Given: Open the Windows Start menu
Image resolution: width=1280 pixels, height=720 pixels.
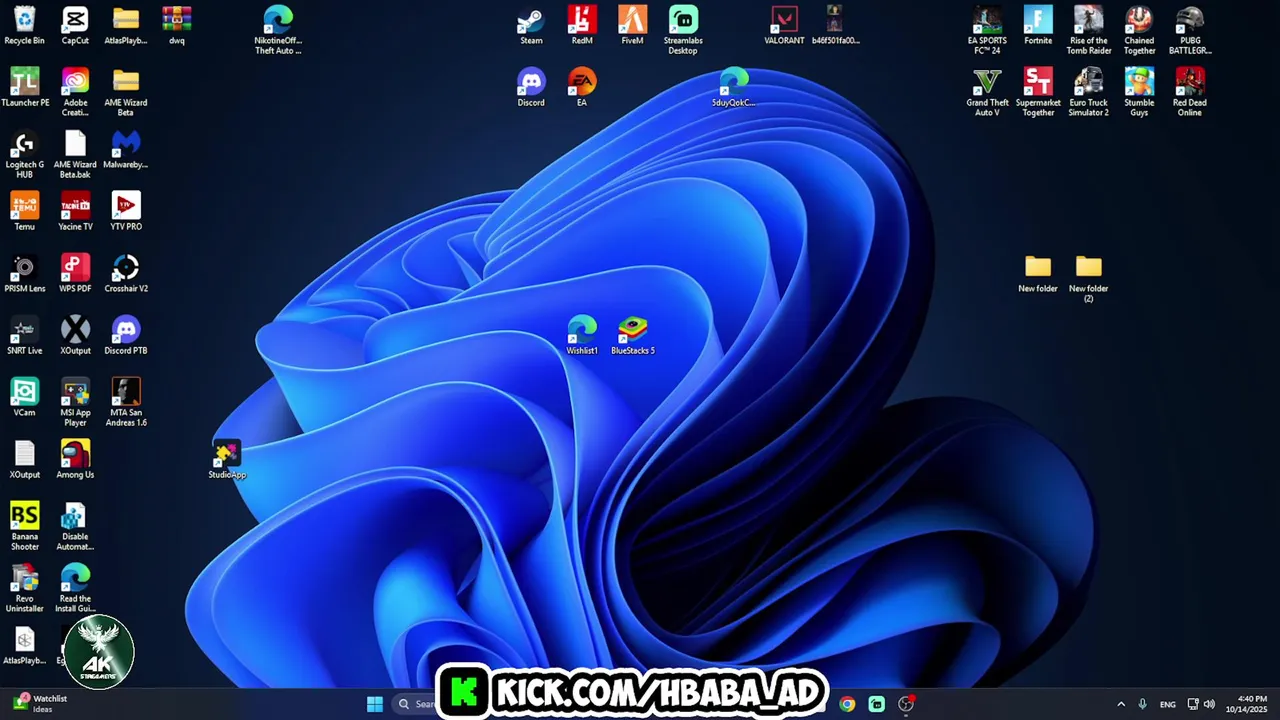Looking at the screenshot, I should pyautogui.click(x=374, y=704).
